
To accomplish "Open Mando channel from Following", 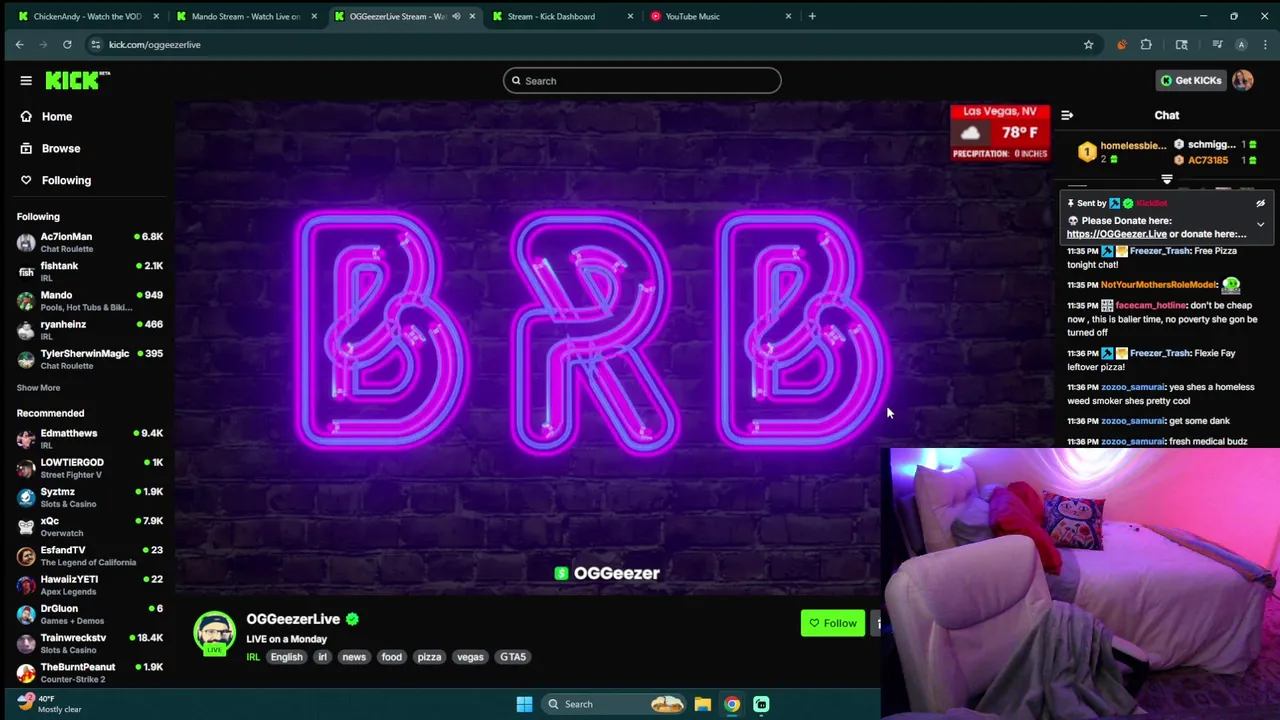I will 88,300.
